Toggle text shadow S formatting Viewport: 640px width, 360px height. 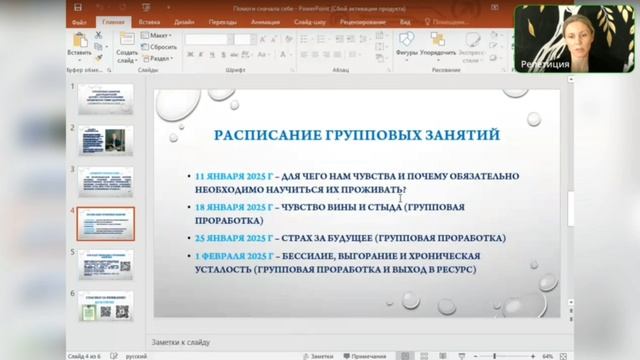[x=223, y=54]
